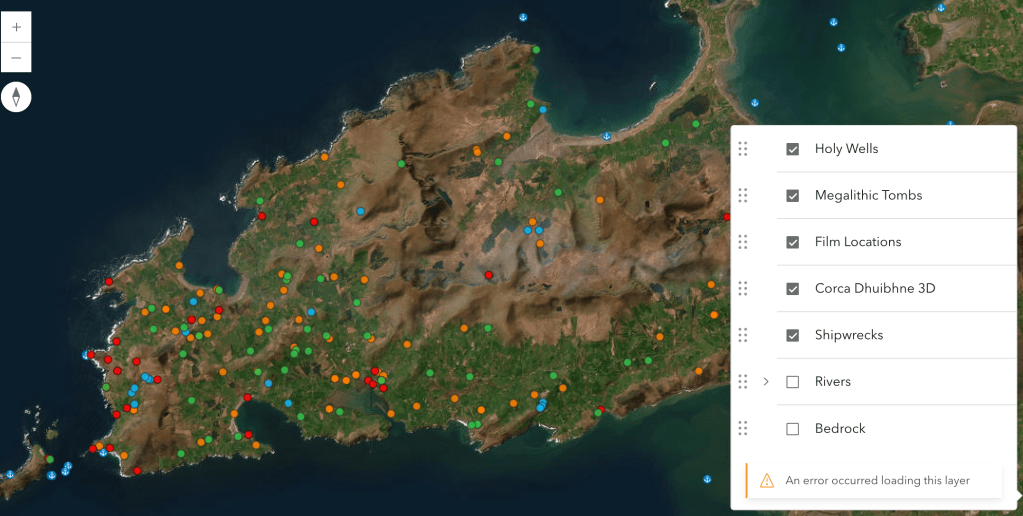The image size is (1023, 516).
Task: Click drag handle beside Corca Dhuibhne 3D
Action: tap(742, 289)
